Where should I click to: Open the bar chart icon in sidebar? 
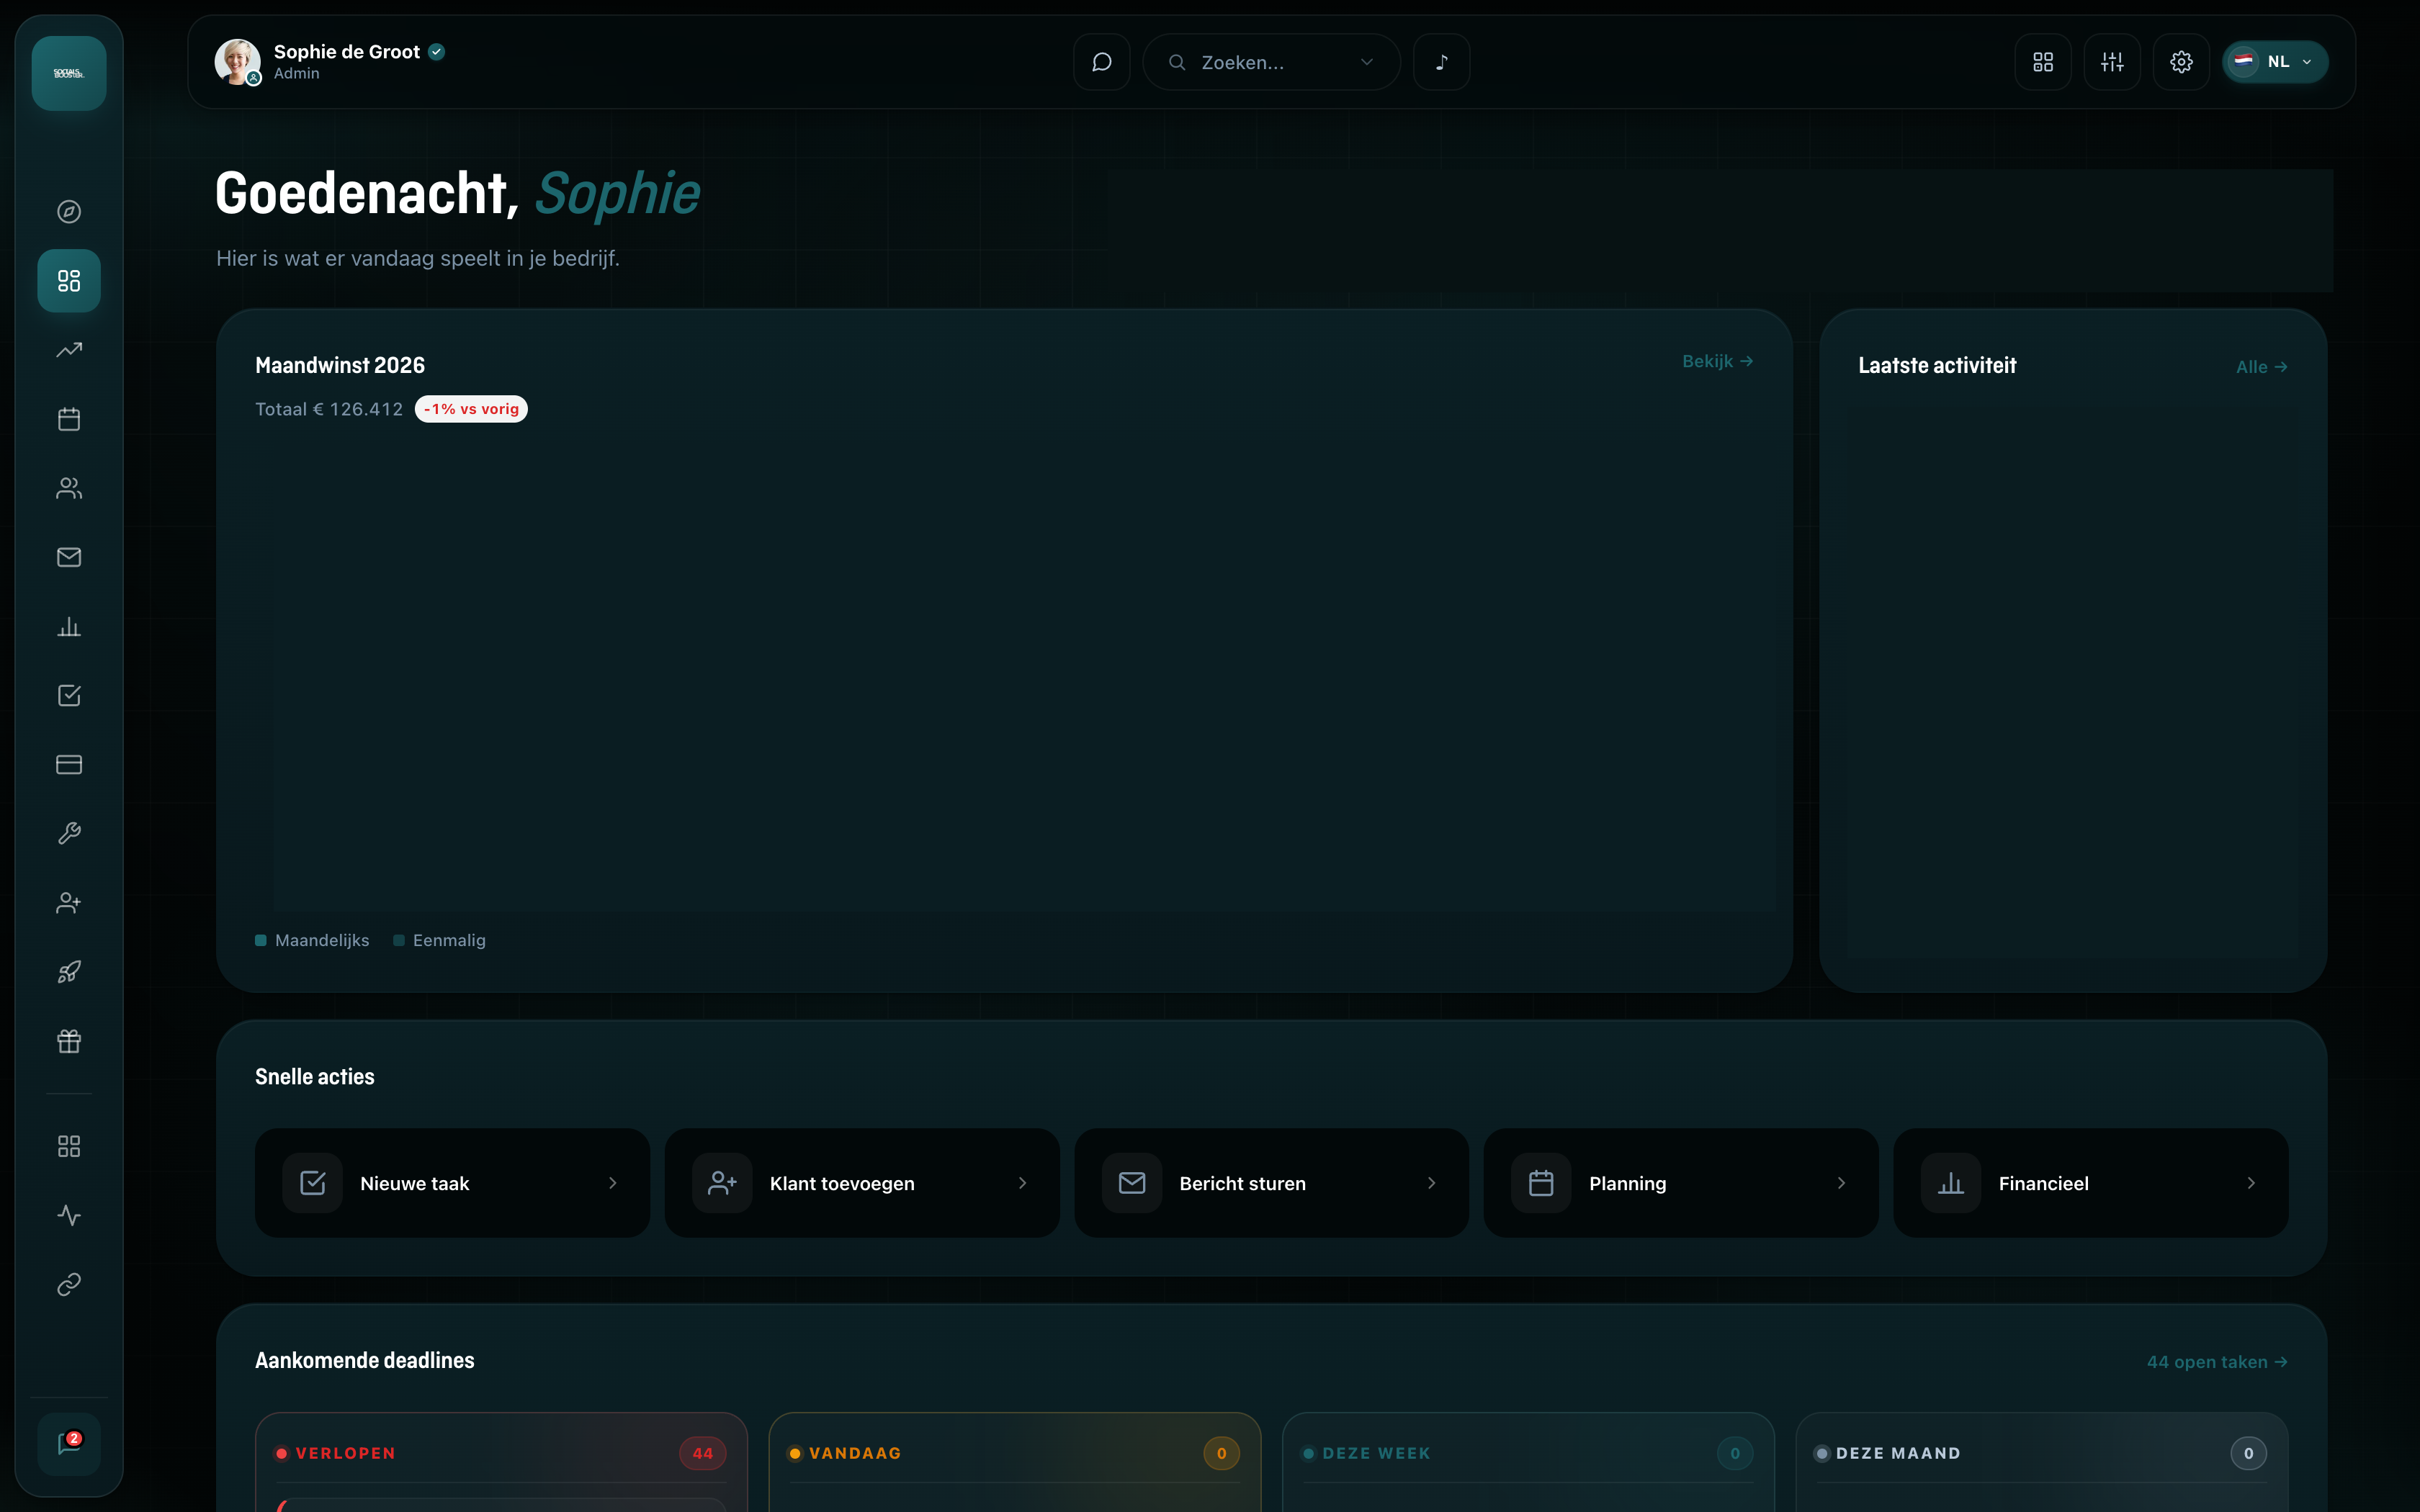coord(69,626)
